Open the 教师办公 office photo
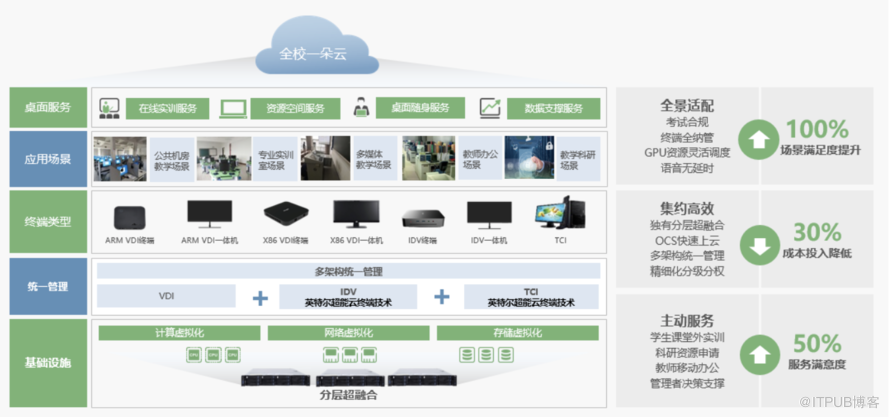 point(429,158)
